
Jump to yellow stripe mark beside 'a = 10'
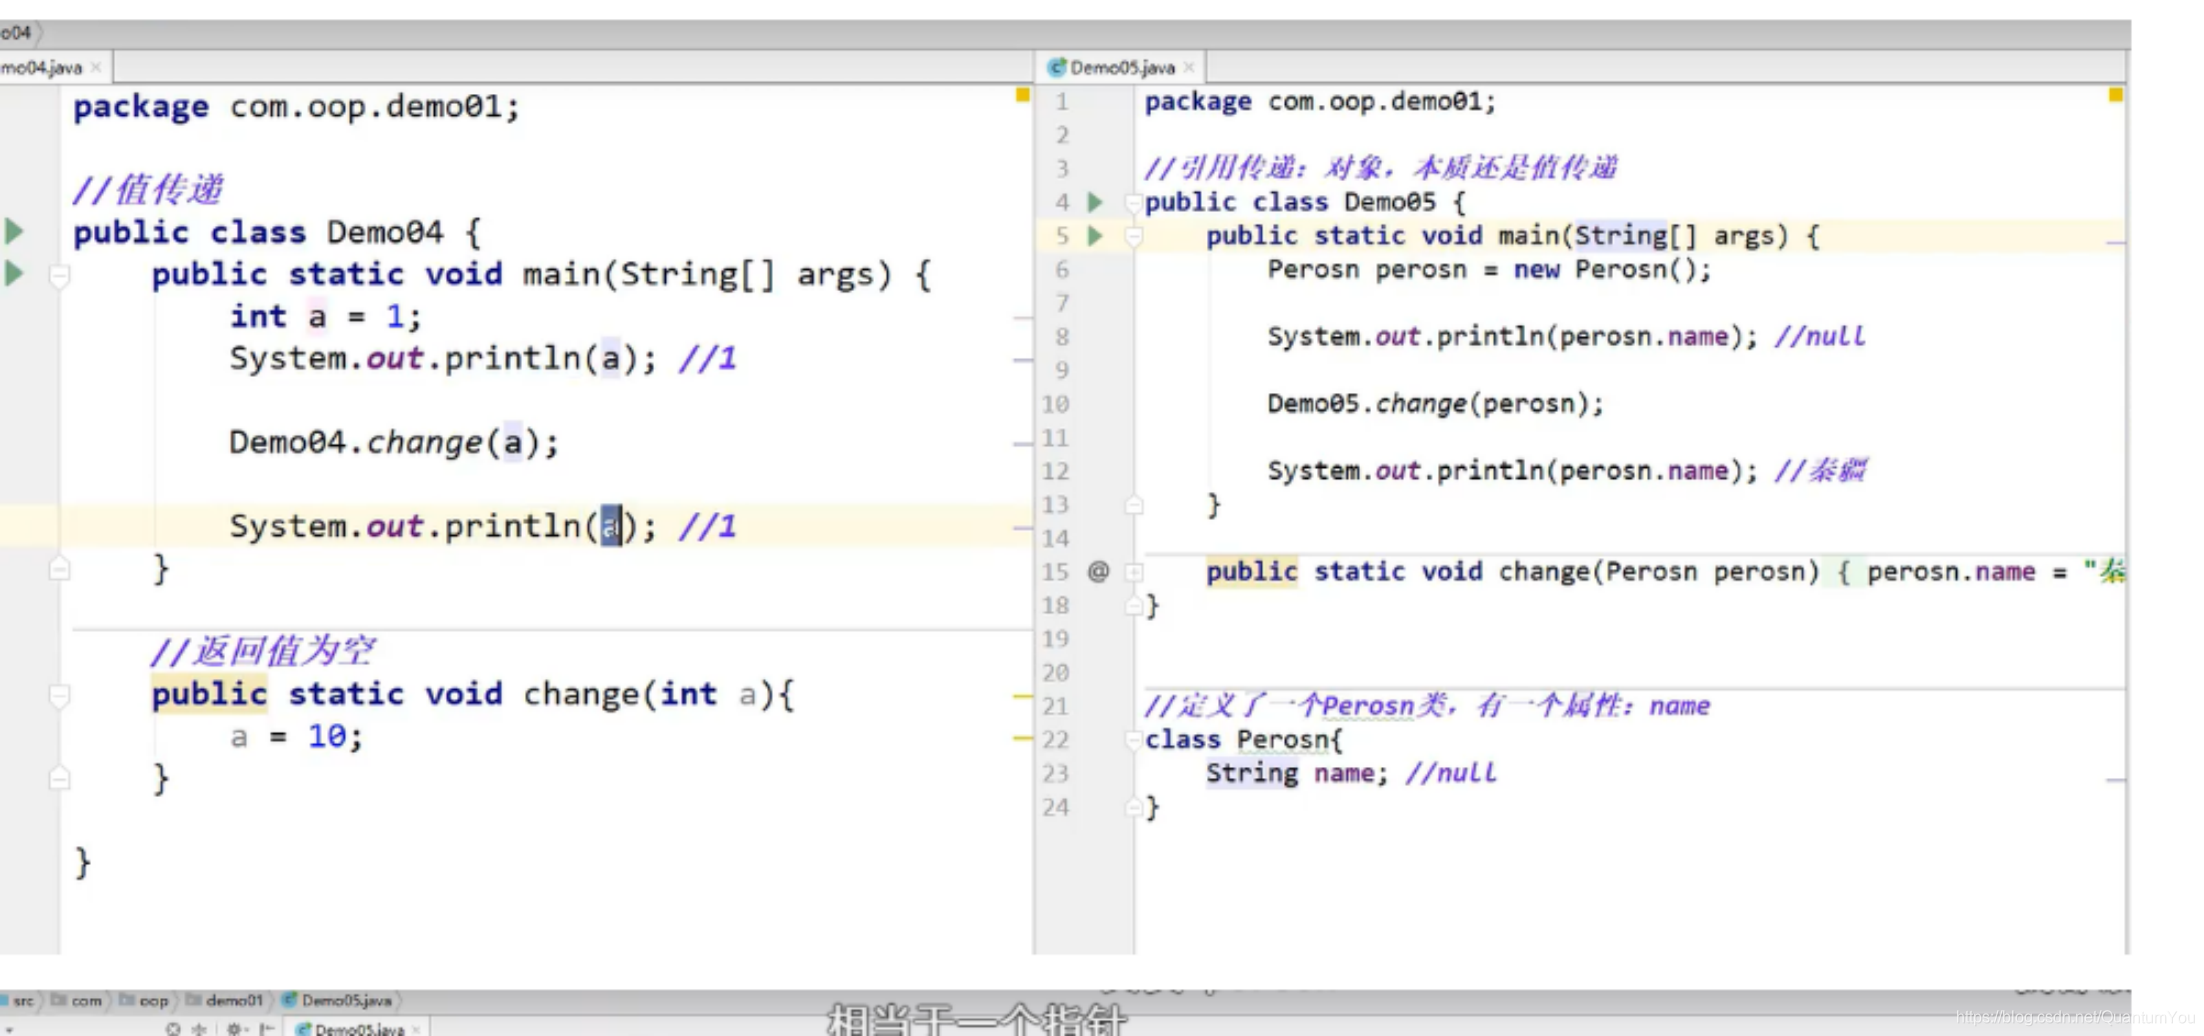pyautogui.click(x=1022, y=738)
